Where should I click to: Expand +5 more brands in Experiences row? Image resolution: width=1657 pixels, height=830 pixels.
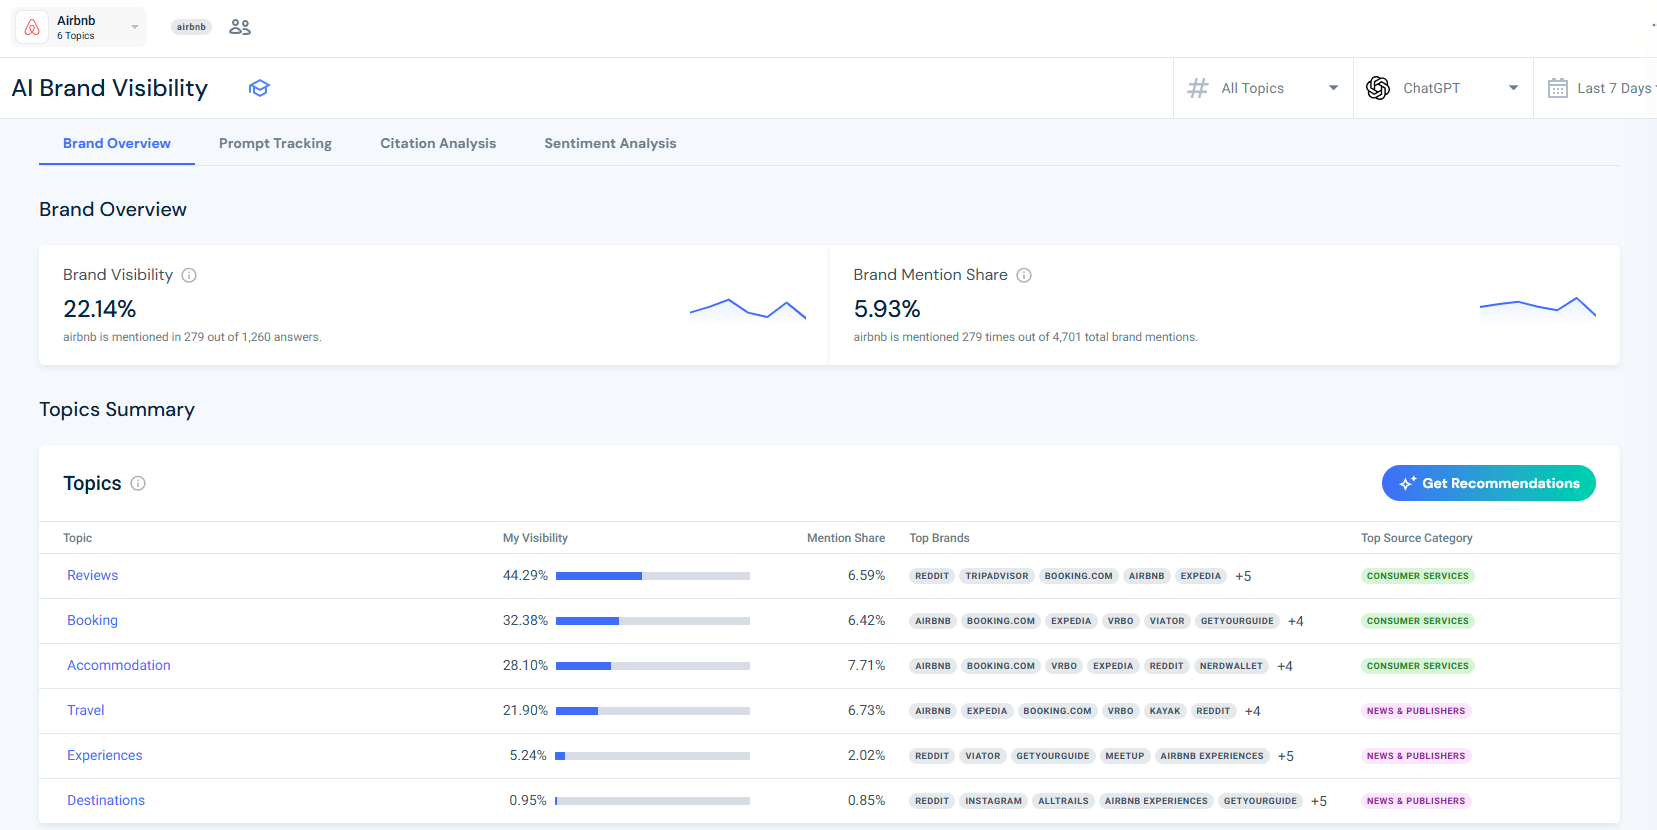(1285, 756)
